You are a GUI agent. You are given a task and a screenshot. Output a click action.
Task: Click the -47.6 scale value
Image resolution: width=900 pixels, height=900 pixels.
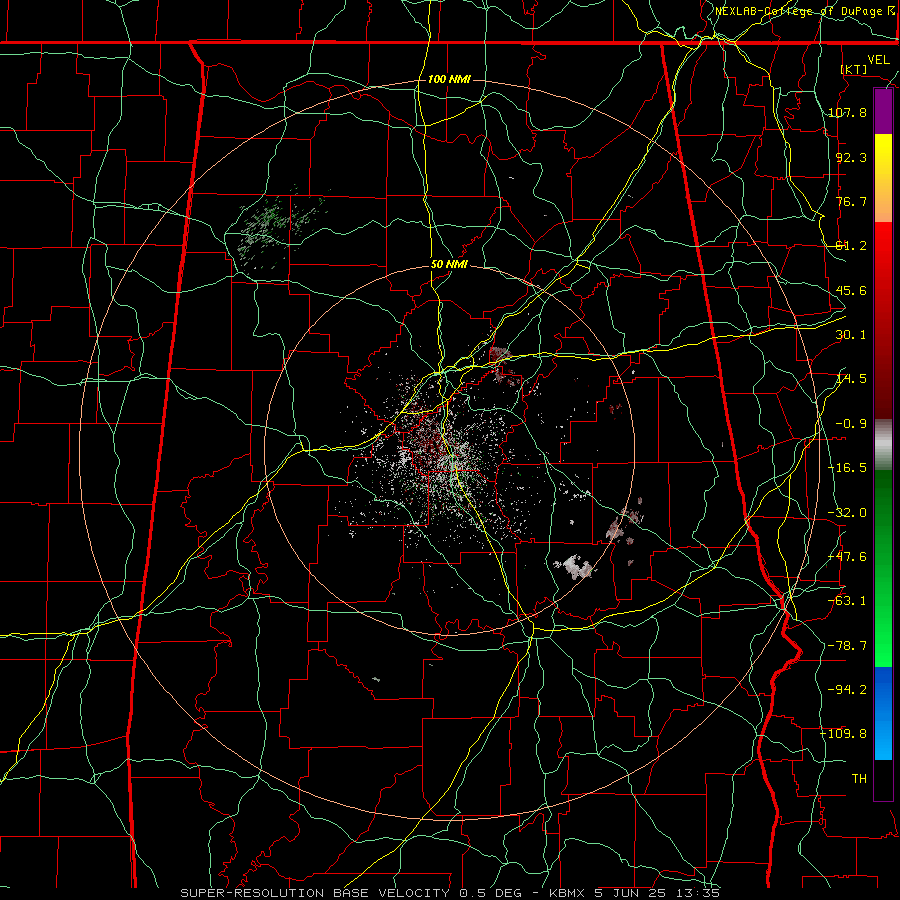pos(848,557)
